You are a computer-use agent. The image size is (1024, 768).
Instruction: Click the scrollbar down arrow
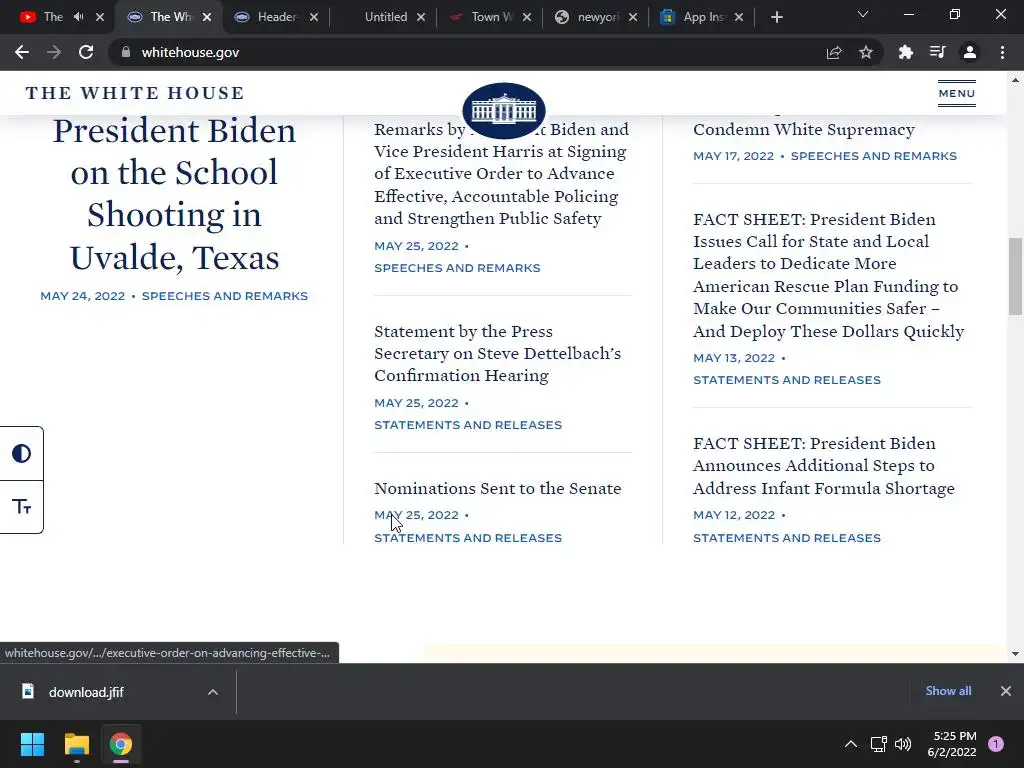click(1015, 654)
